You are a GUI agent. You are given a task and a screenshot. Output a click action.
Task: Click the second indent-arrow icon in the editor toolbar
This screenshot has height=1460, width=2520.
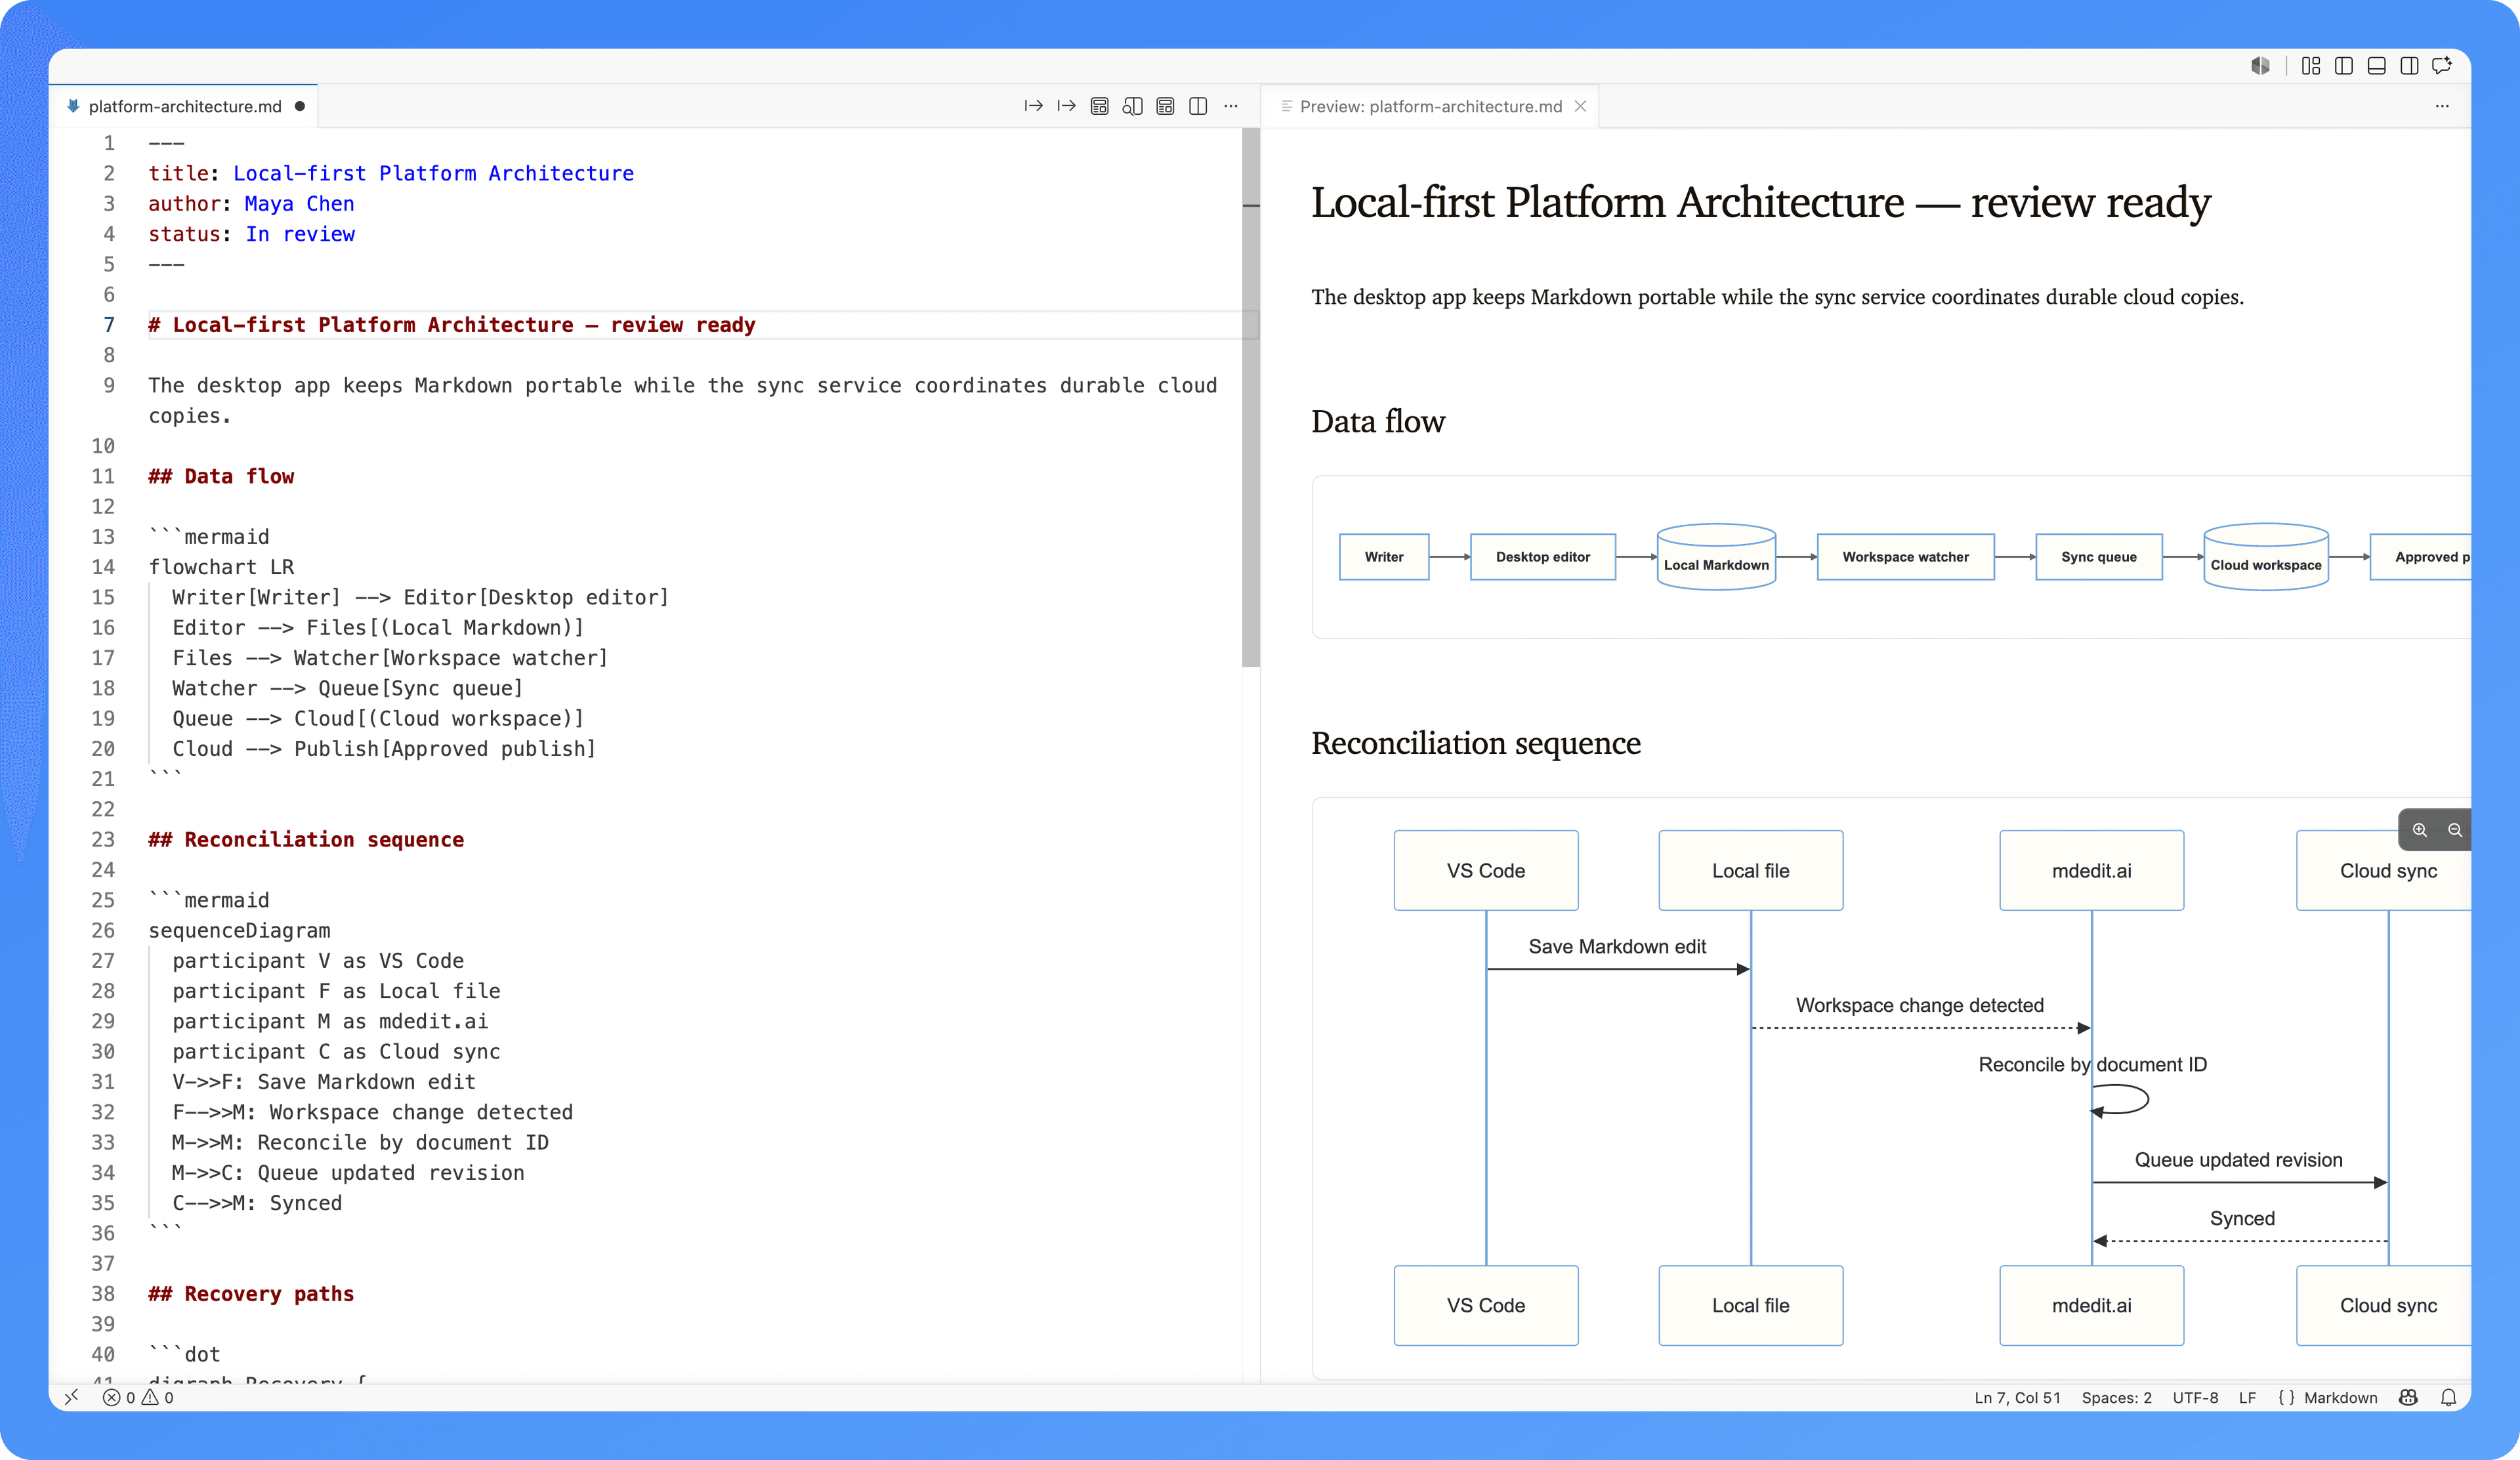1066,106
